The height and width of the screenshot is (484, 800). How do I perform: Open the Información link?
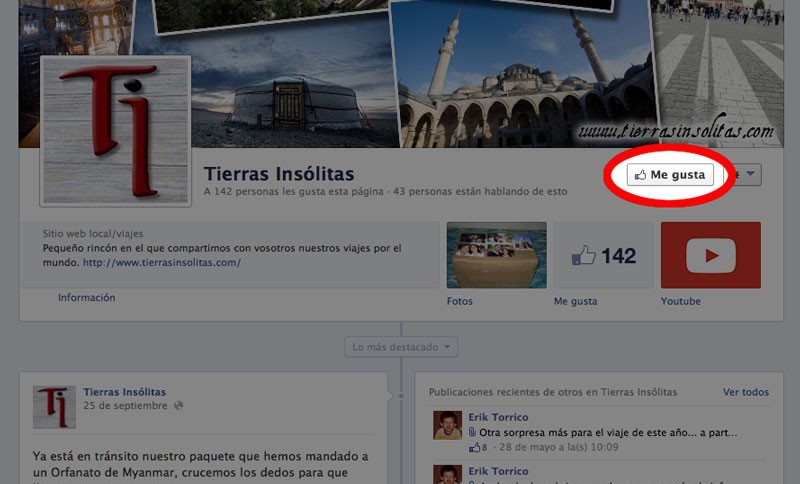pos(86,298)
